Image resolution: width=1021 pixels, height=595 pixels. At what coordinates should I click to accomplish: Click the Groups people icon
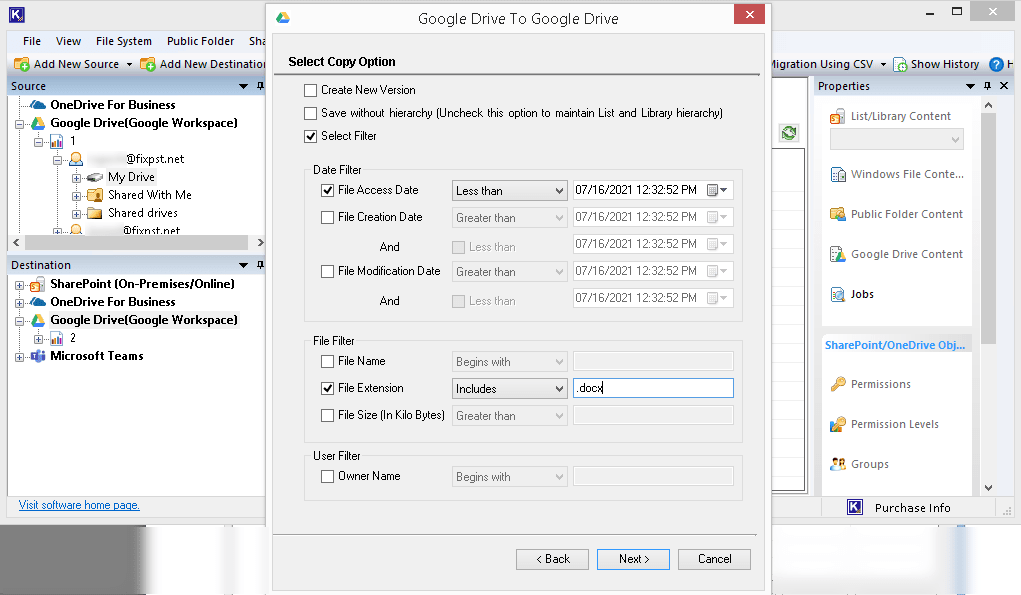837,464
